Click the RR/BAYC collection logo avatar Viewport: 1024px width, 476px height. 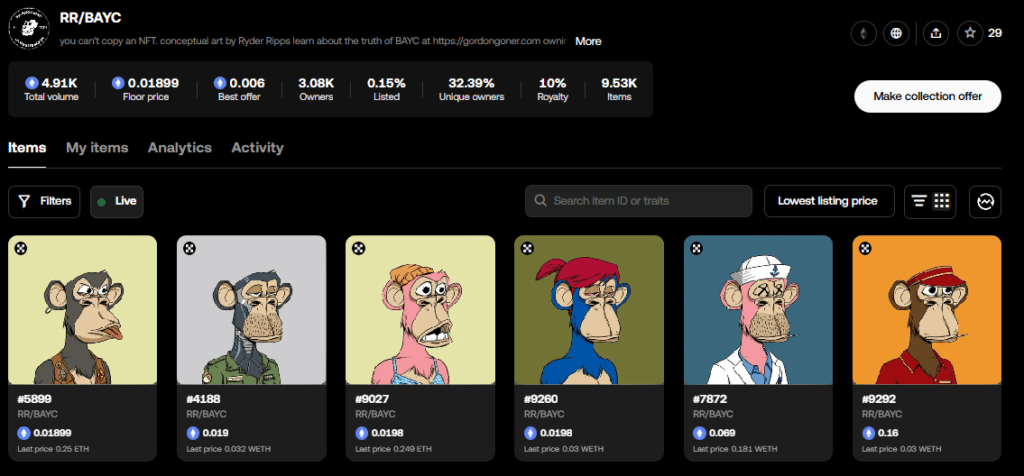(29, 30)
